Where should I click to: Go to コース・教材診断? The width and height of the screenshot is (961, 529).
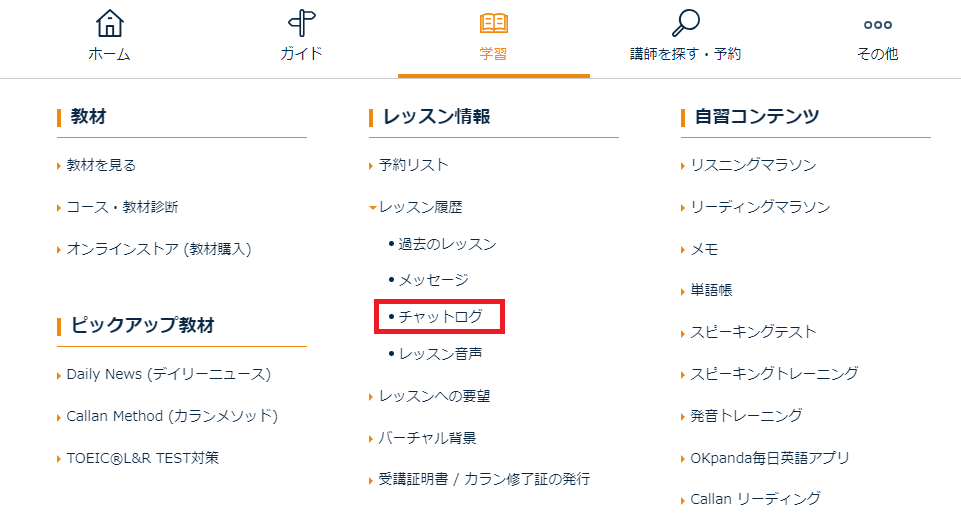click(x=122, y=207)
